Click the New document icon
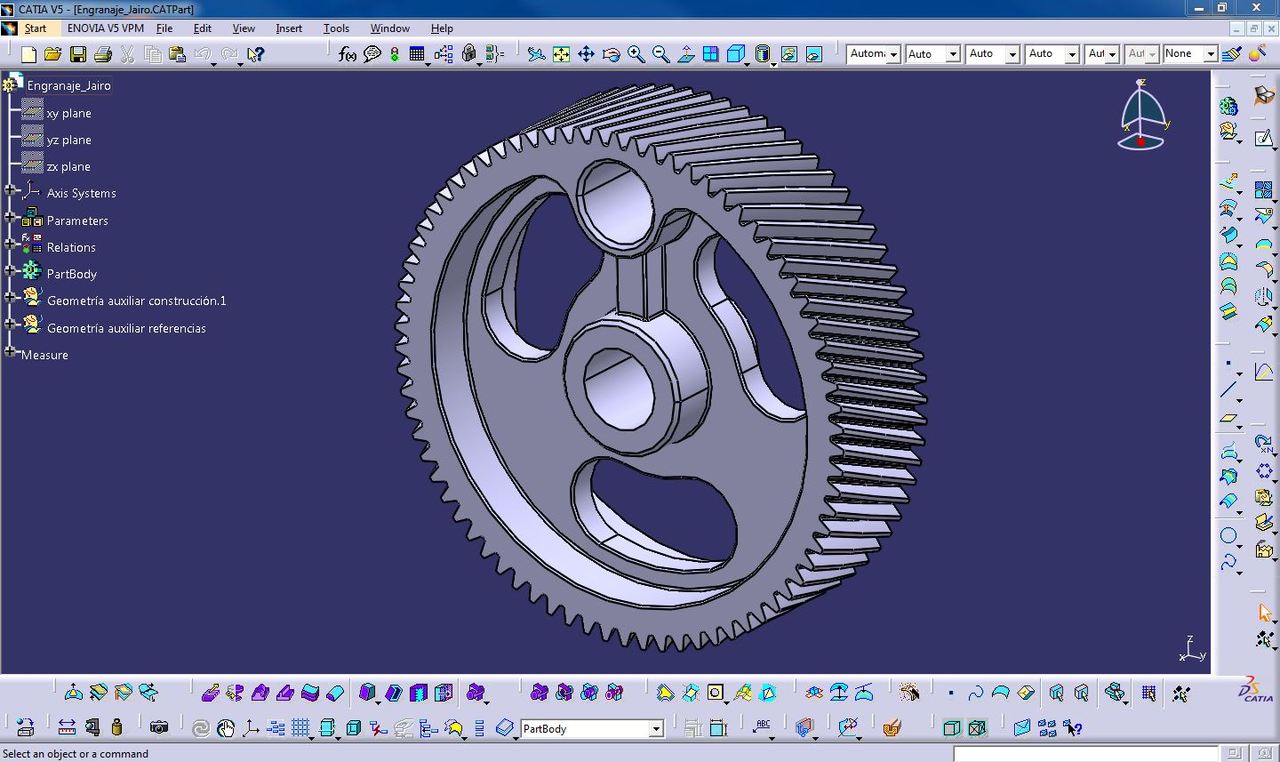Viewport: 1280px width, 762px height. [x=29, y=54]
